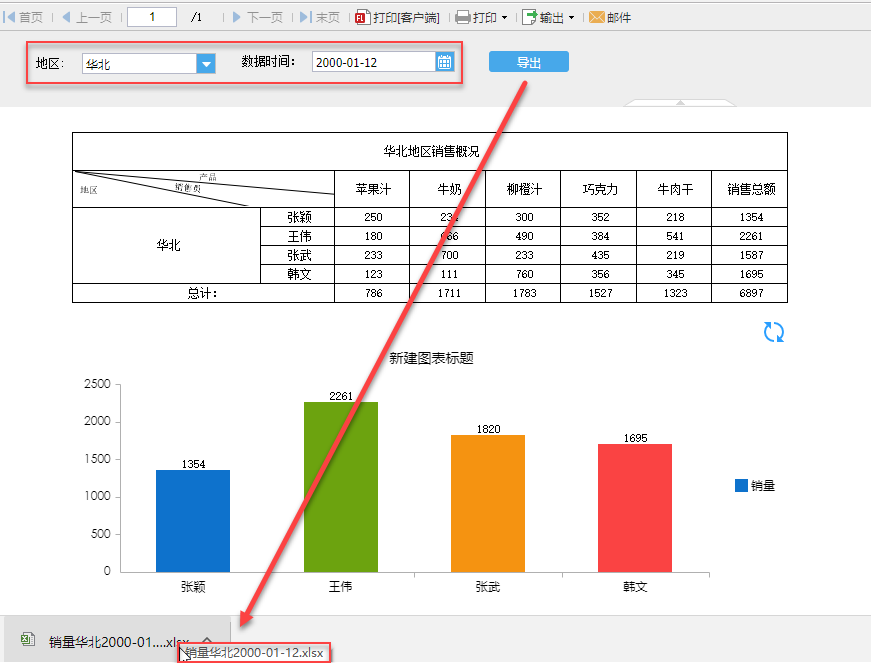Click the date field 2000-01-12

pos(374,62)
